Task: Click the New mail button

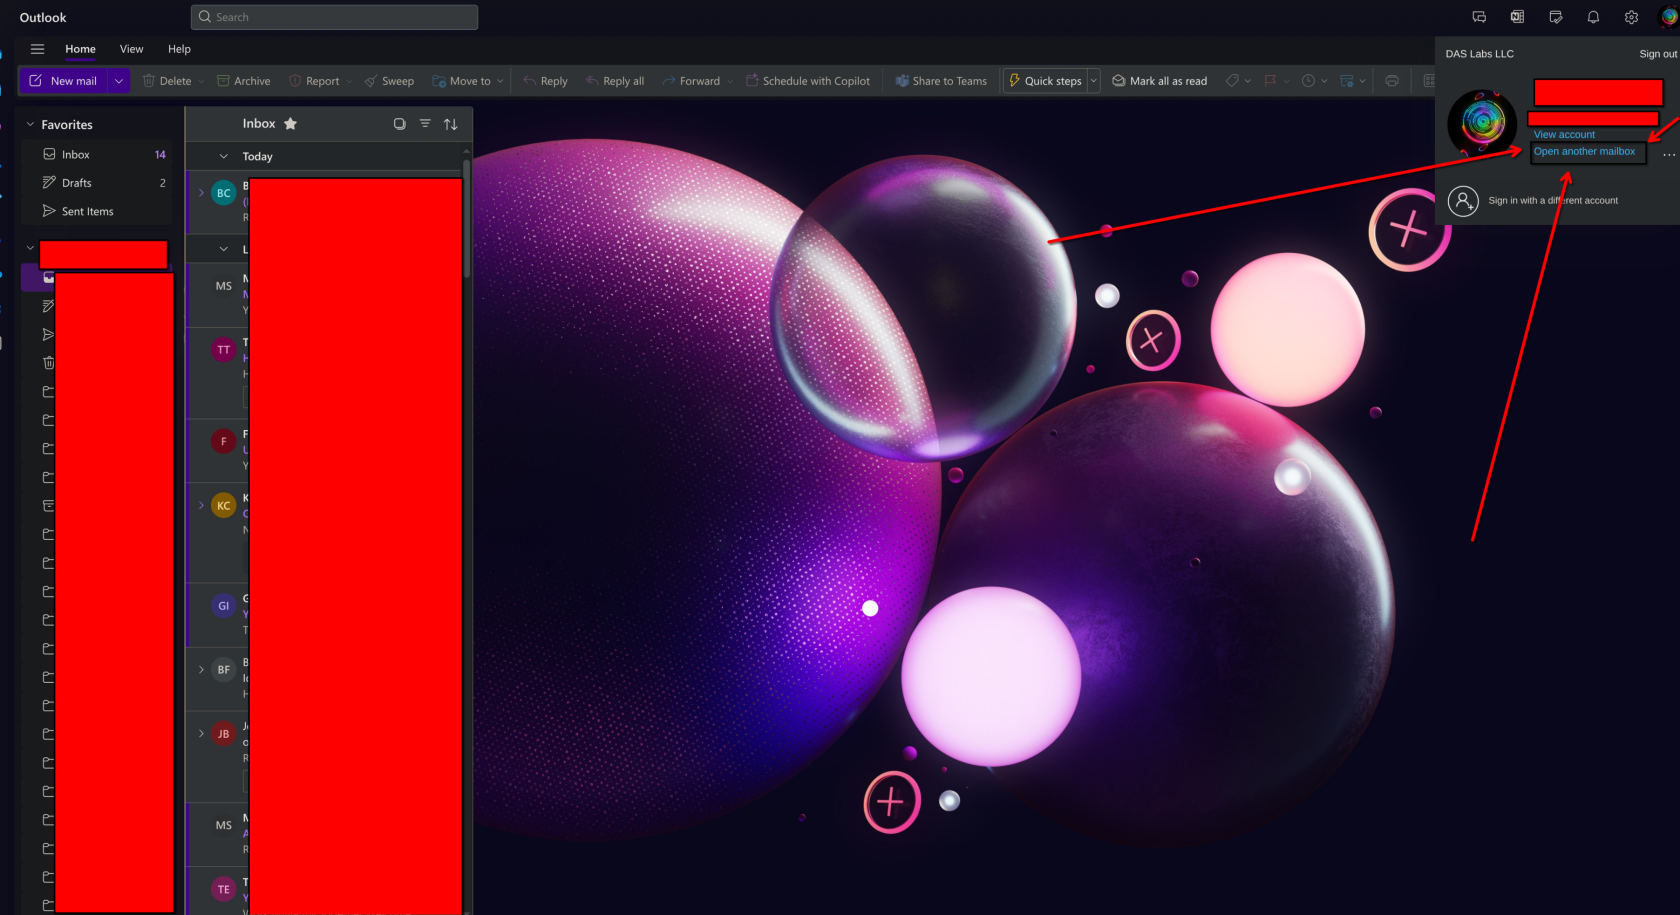Action: pos(64,81)
